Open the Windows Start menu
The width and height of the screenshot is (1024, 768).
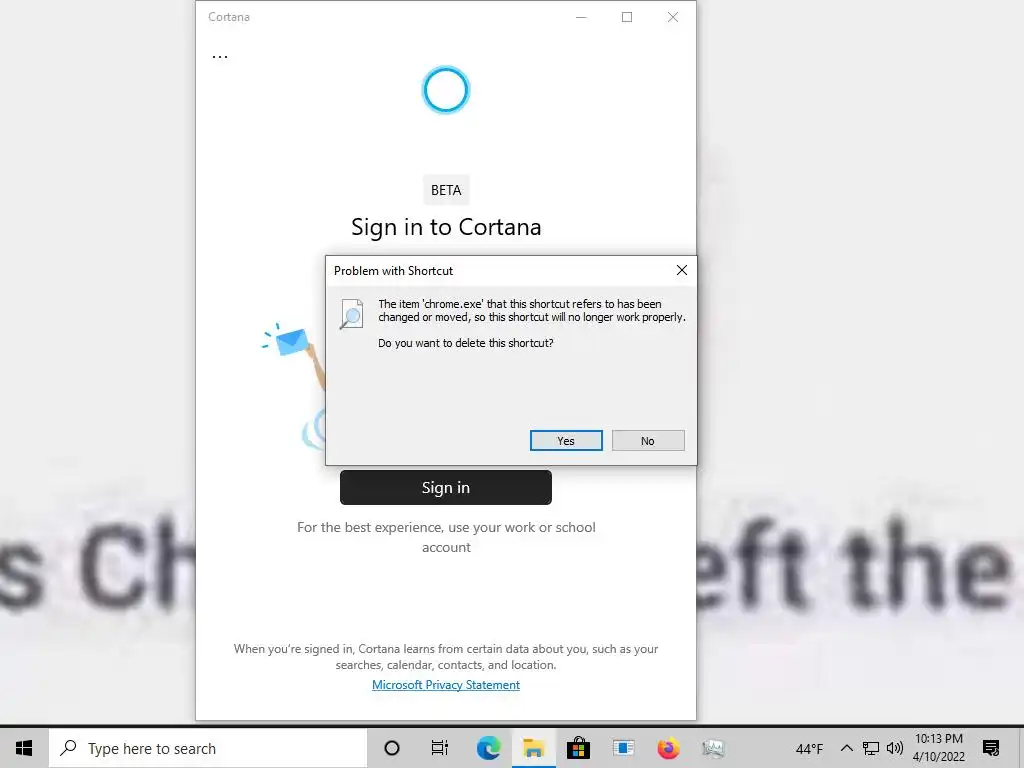pyautogui.click(x=24, y=748)
